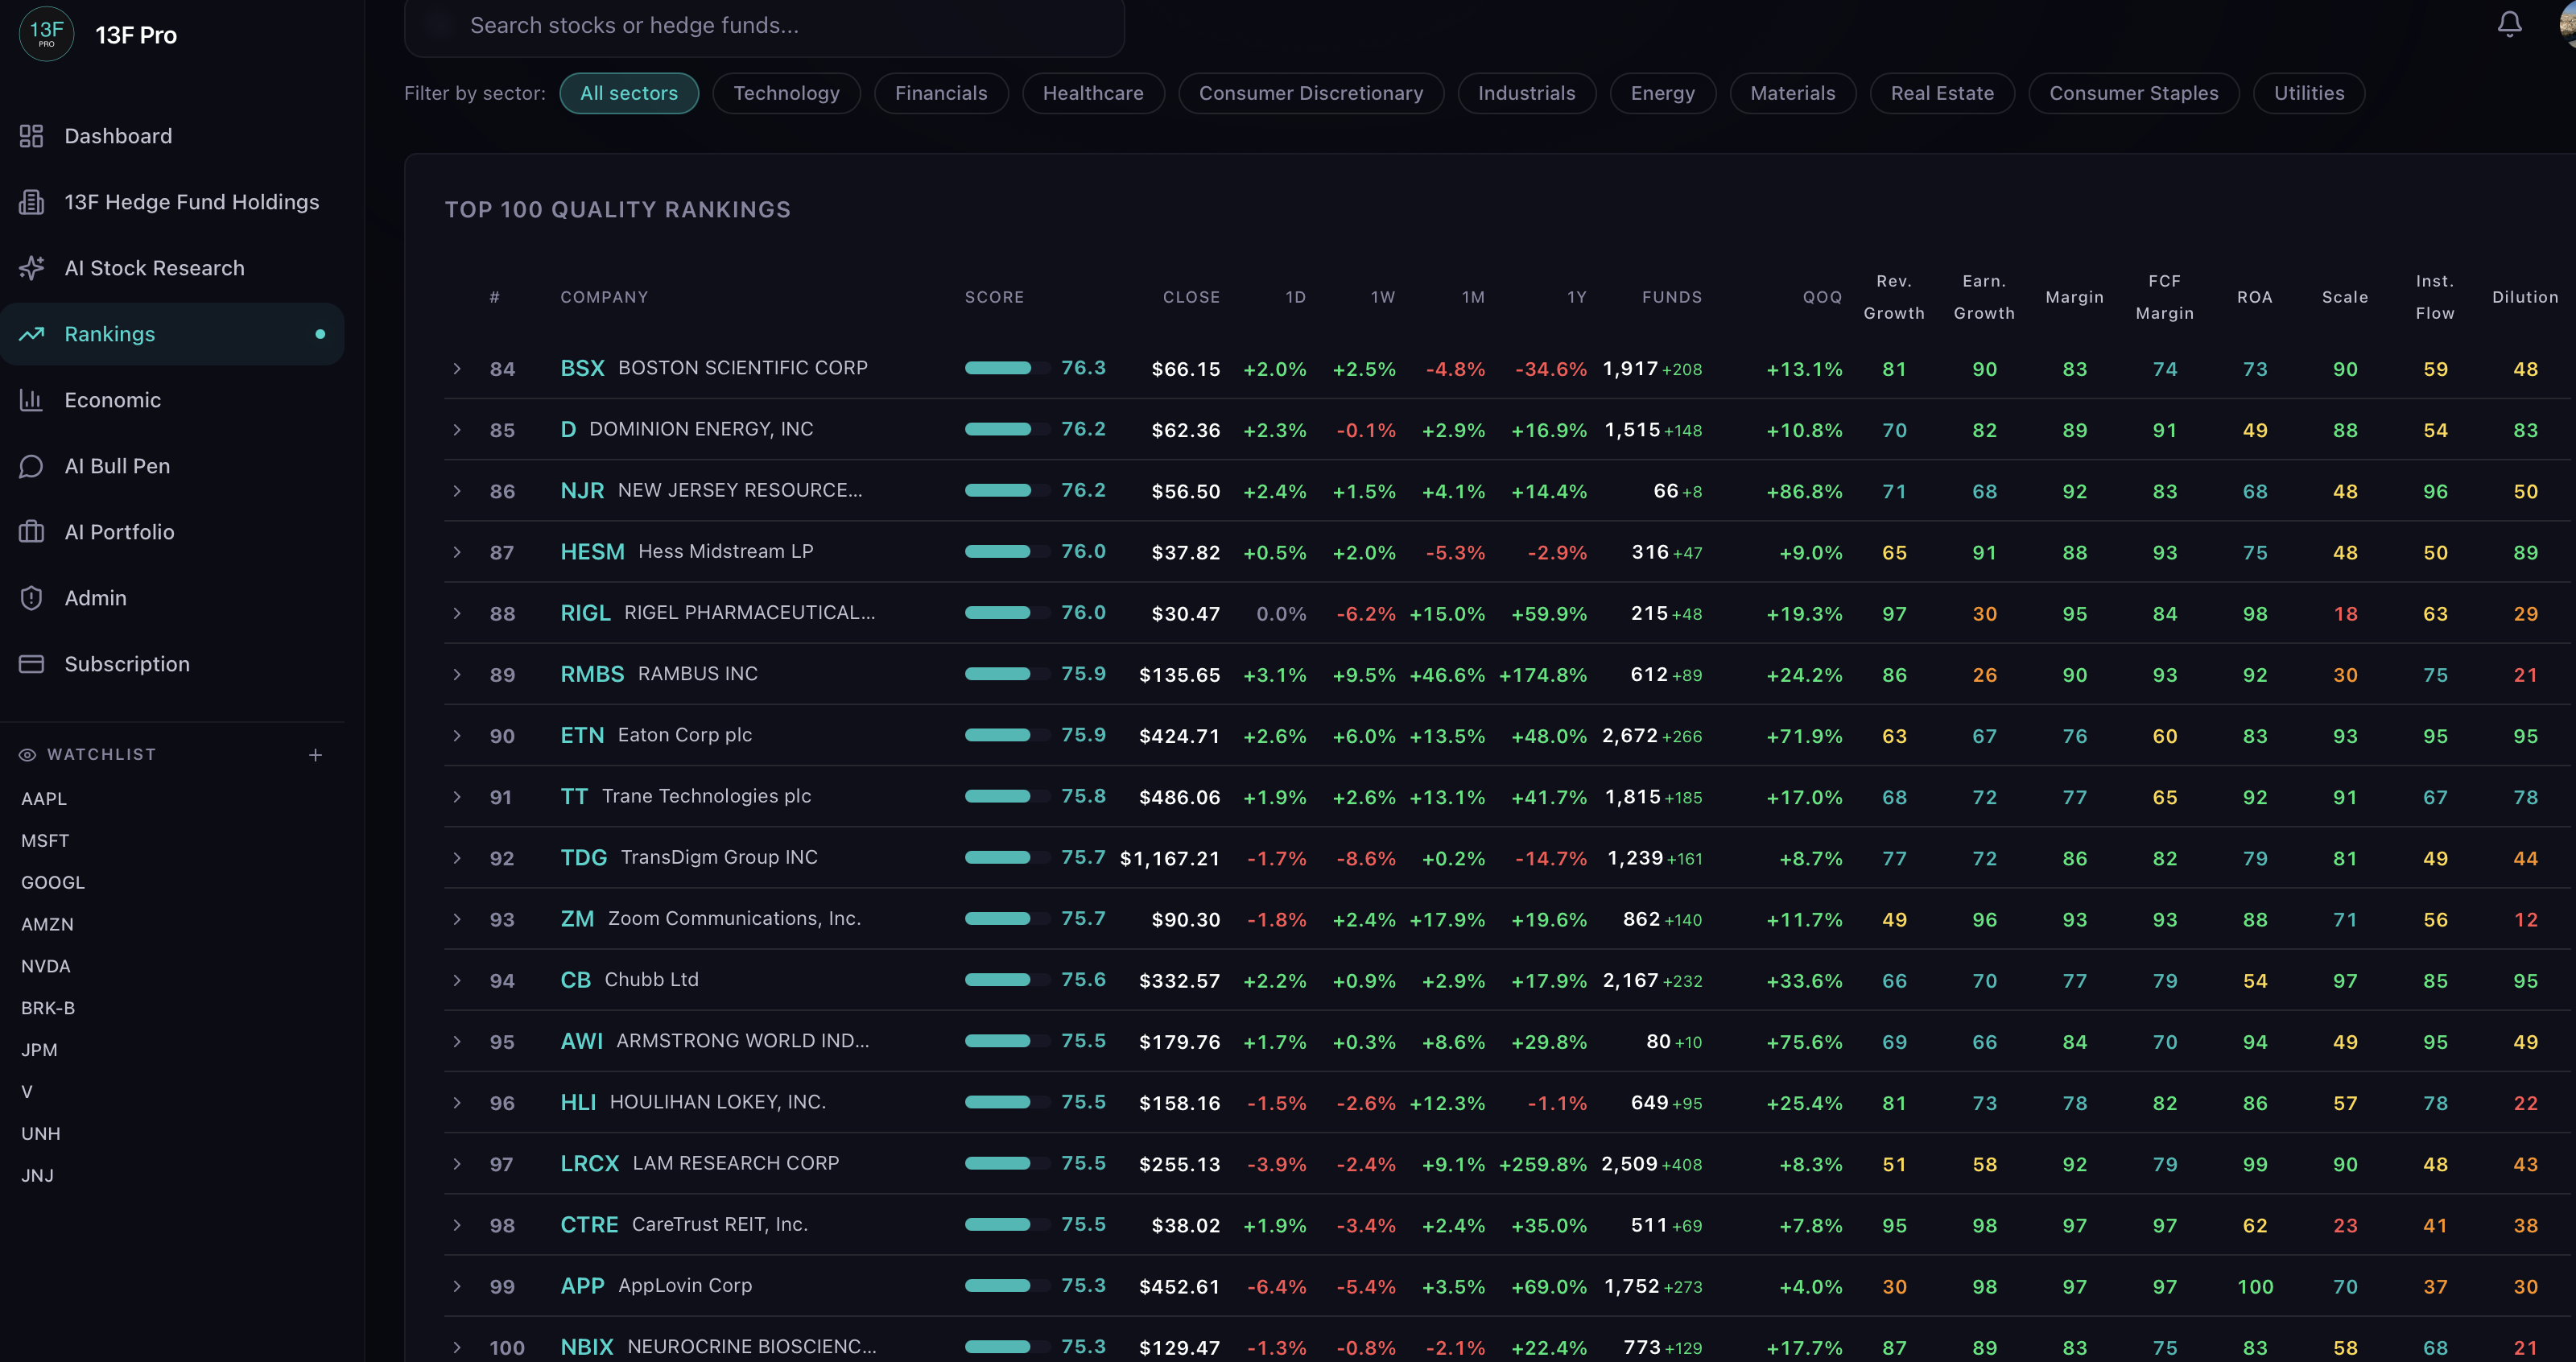Filter by Consumer Discretionary sector

(1311, 93)
